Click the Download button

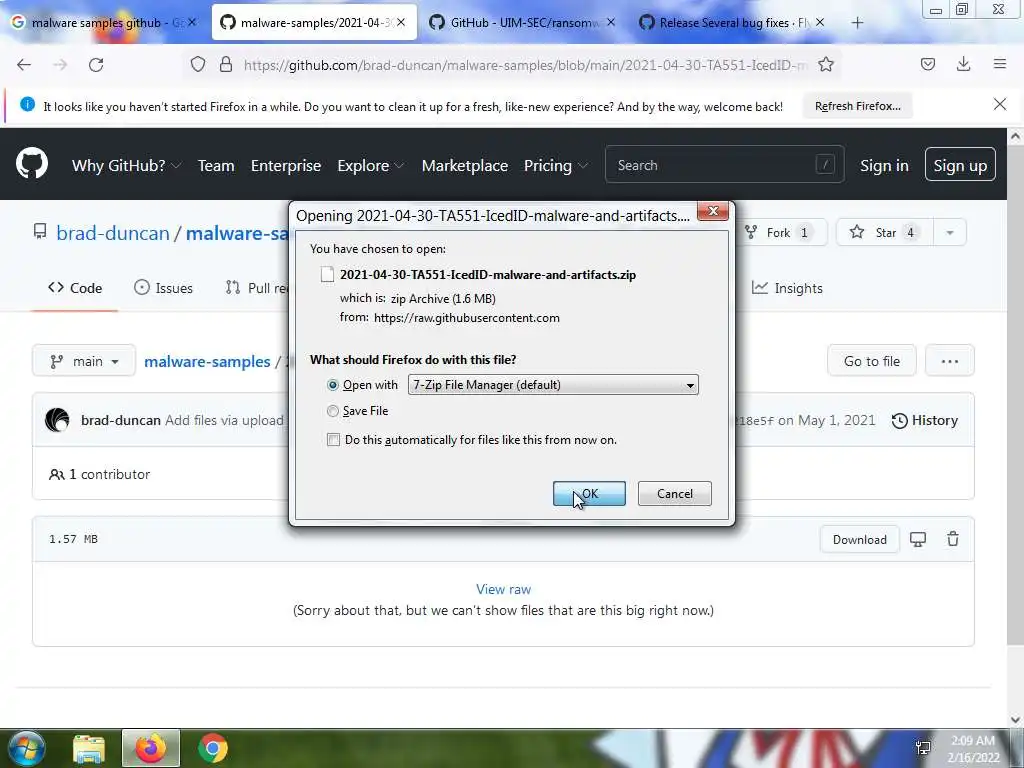[859, 539]
